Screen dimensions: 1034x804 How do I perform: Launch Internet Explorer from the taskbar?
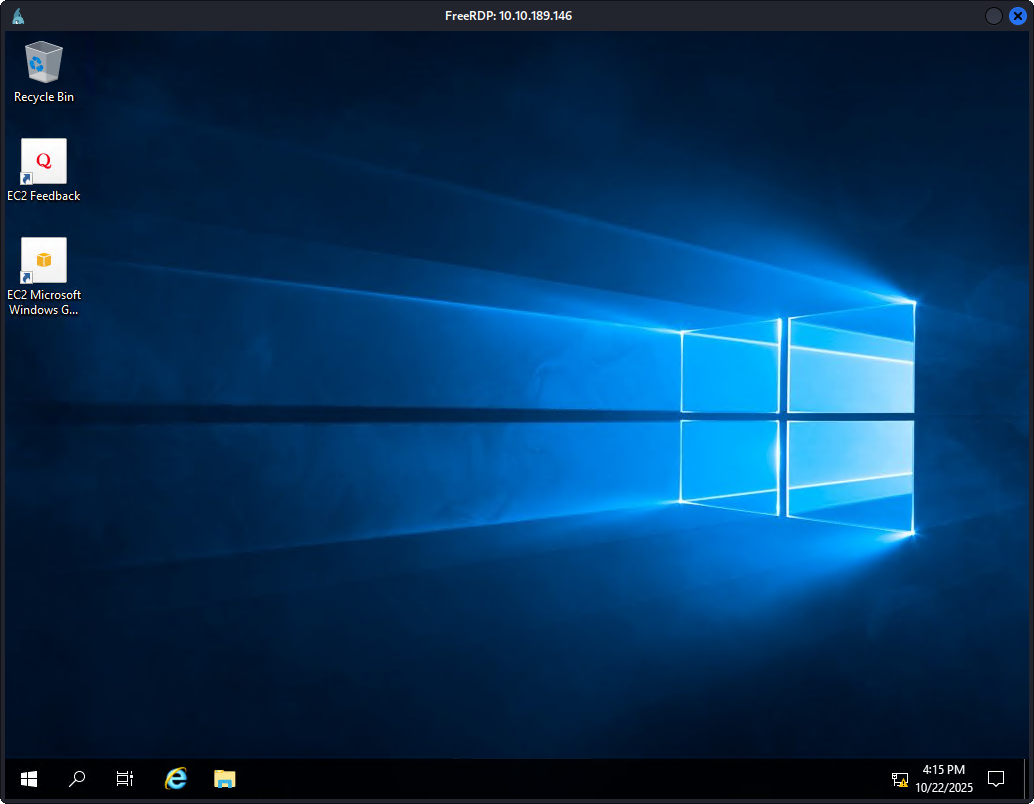click(176, 779)
